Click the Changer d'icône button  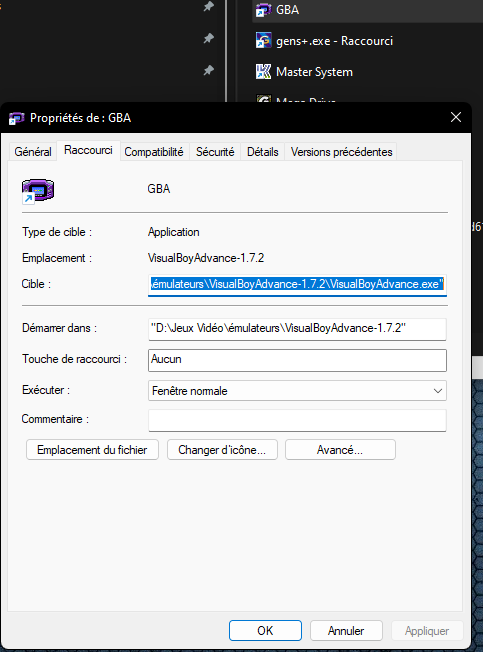[x=222, y=450]
